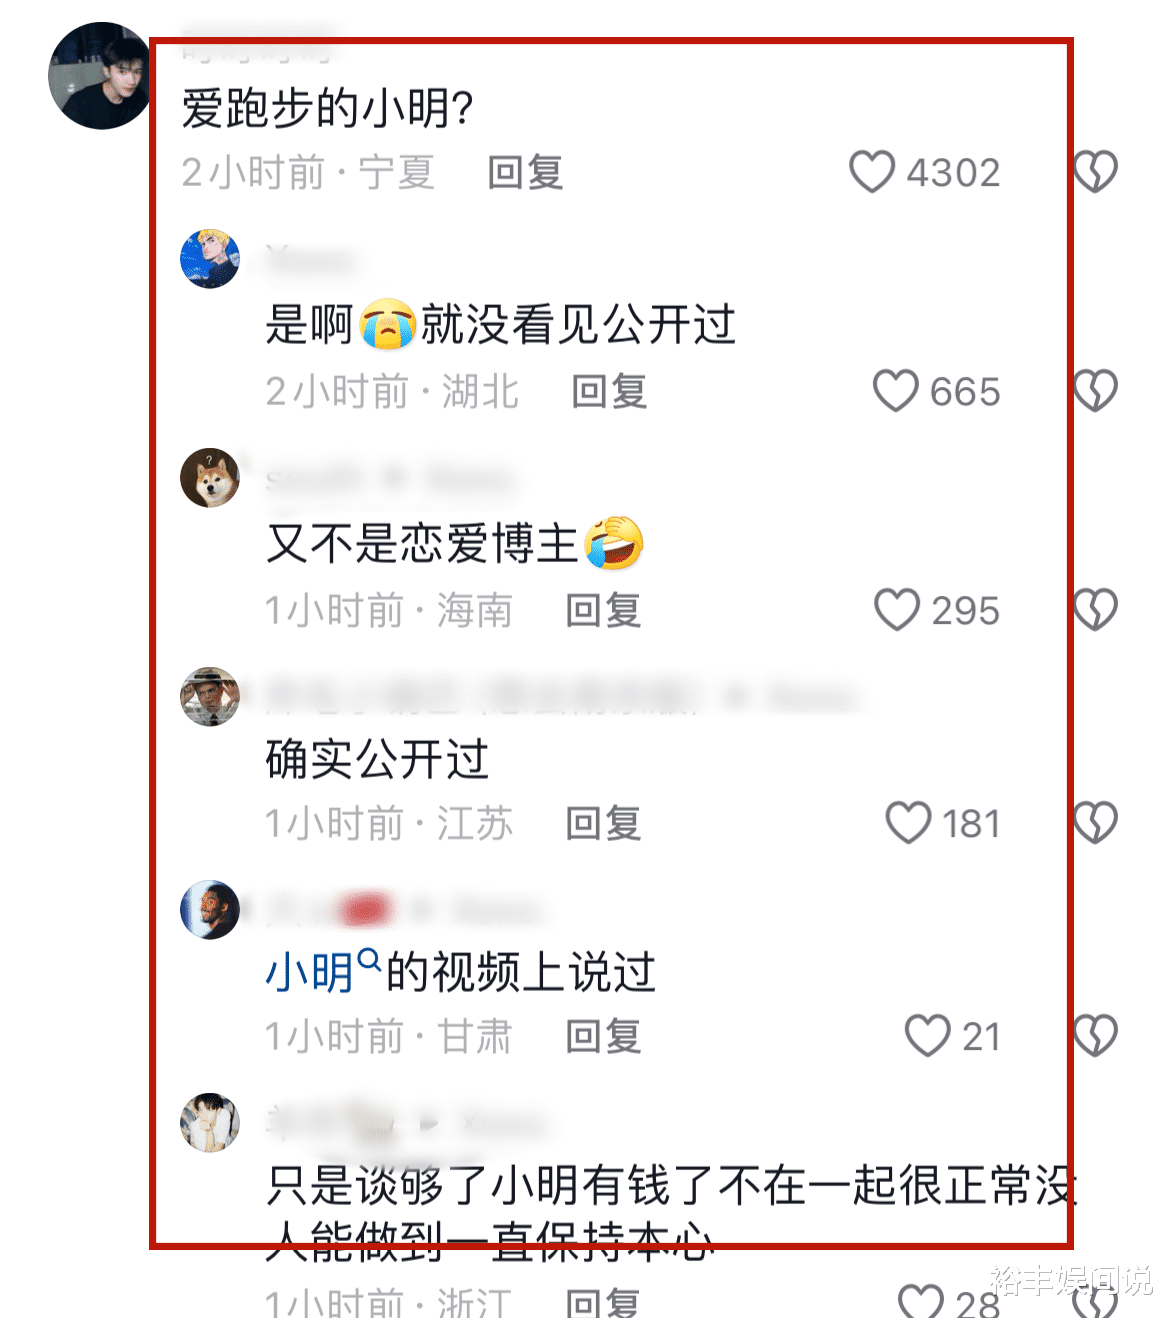Dislike the 又不是恋爱博主 comment
This screenshot has height=1318, width=1170.
1096,609
